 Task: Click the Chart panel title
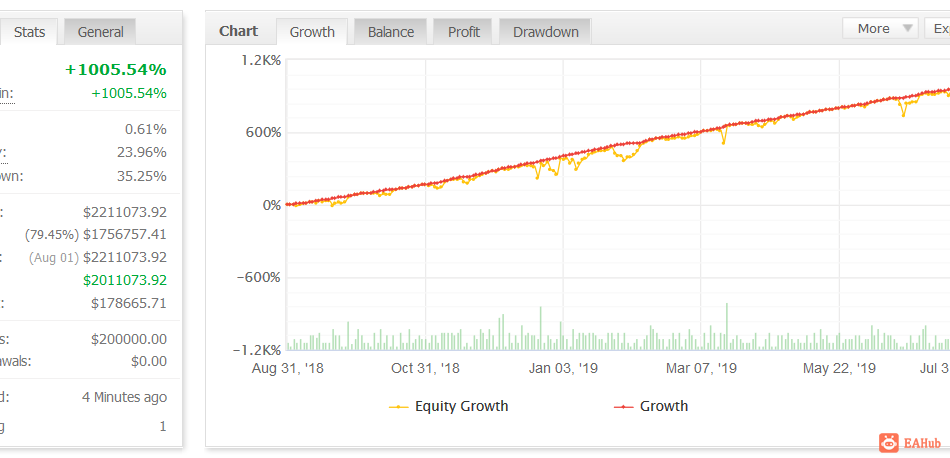pos(238,31)
